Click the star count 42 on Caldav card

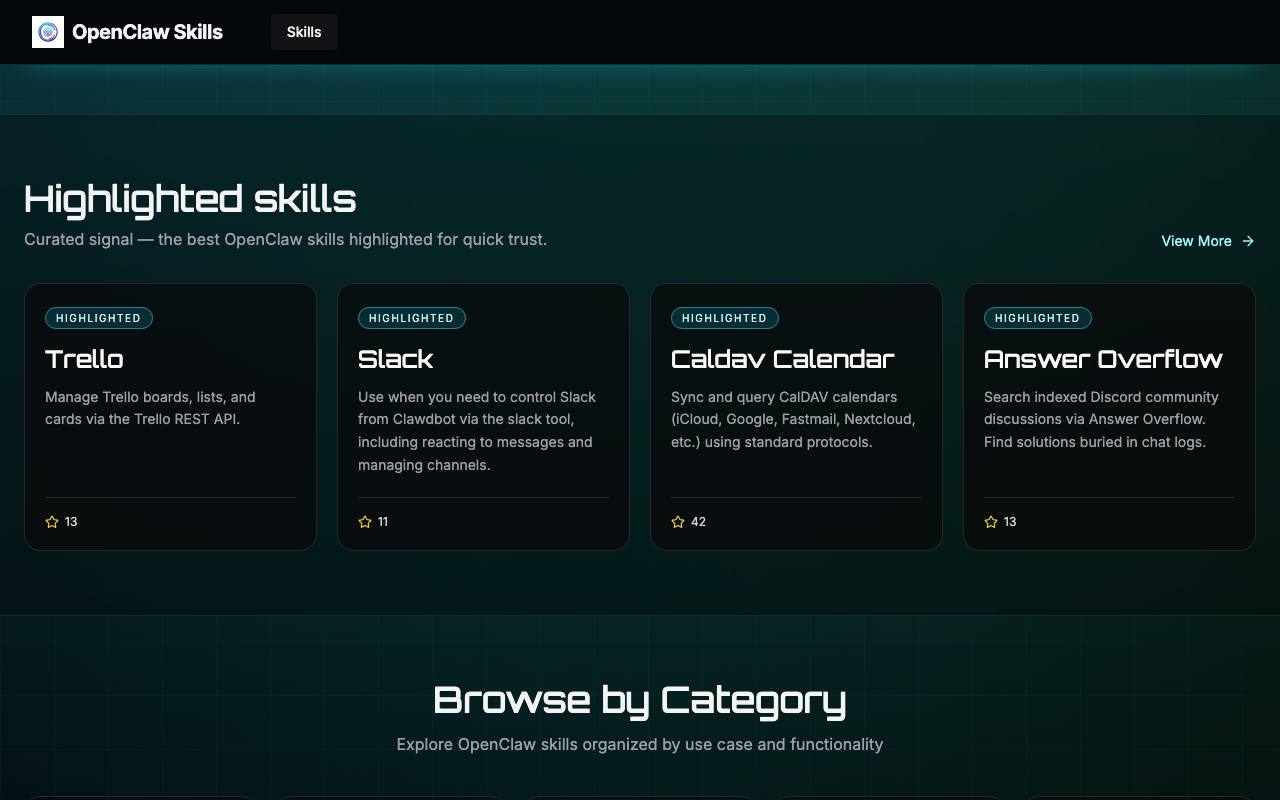(698, 522)
